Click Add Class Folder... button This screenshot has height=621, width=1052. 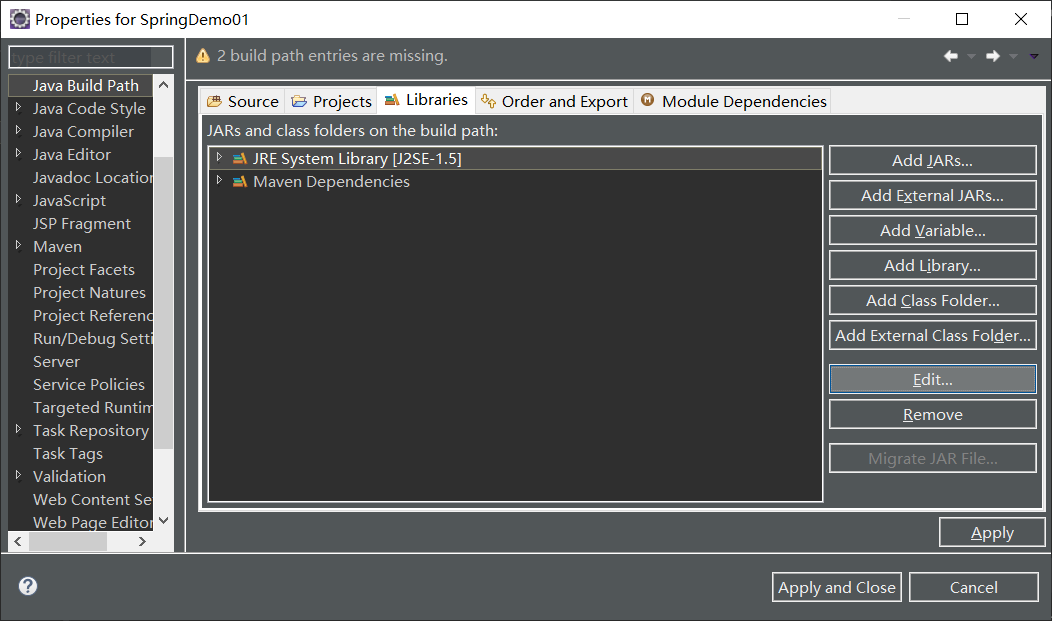(x=933, y=300)
